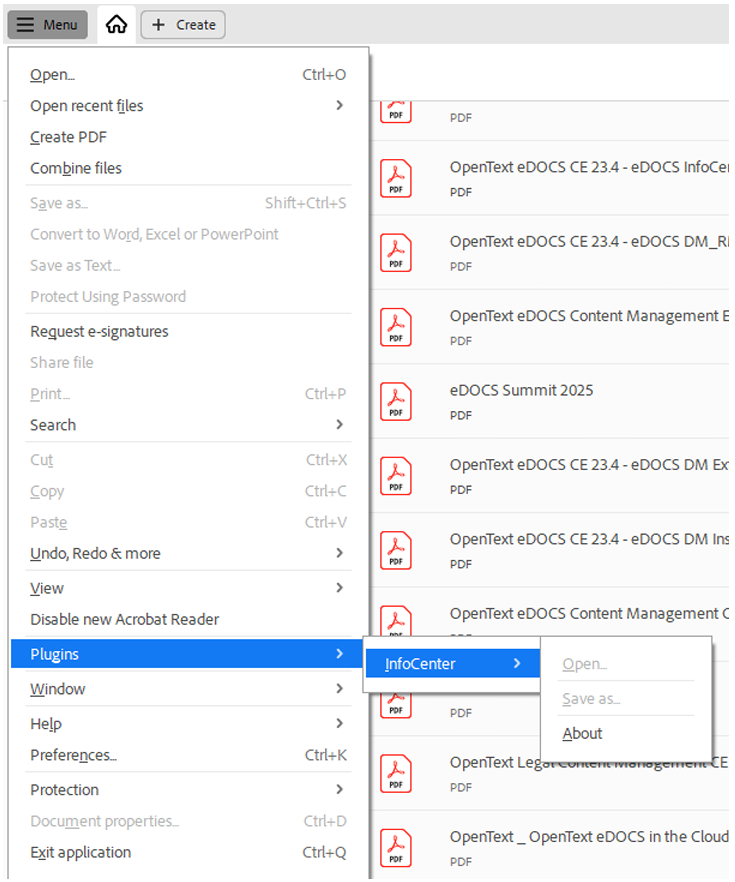Select Disable new Acrobat Reader
The height and width of the screenshot is (882, 735).
pyautogui.click(x=188, y=619)
